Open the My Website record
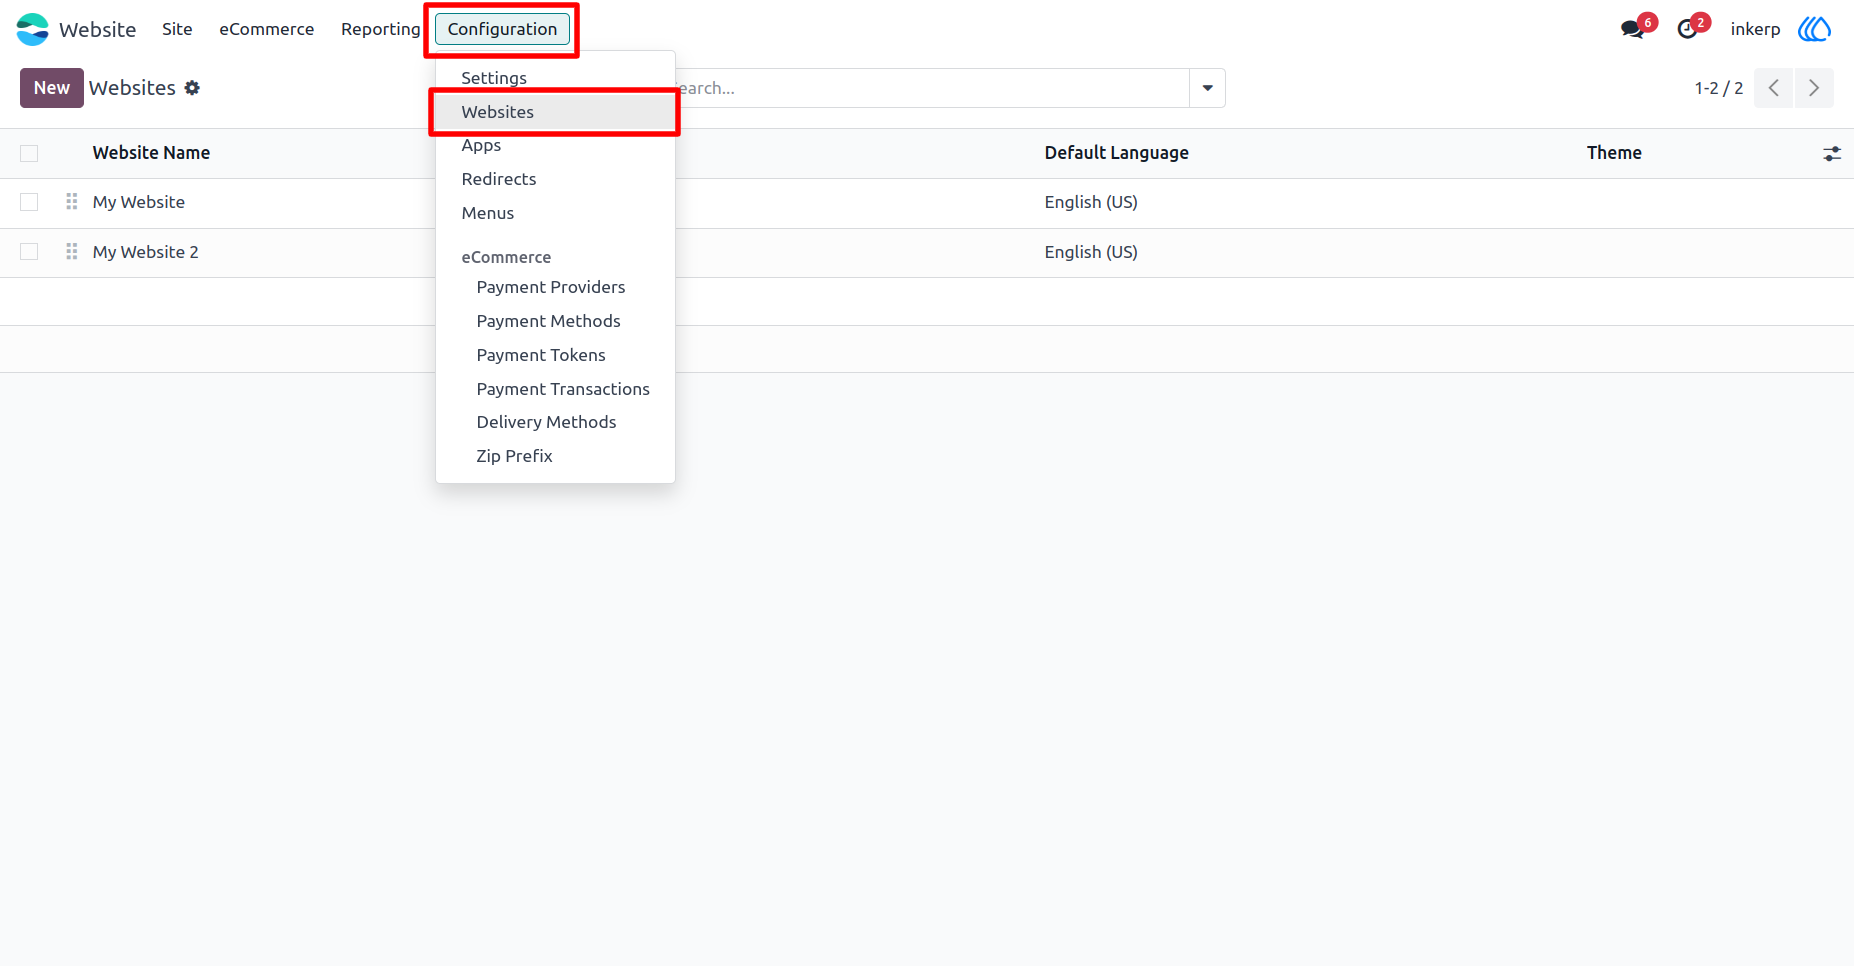Viewport: 1854px width, 966px height. point(139,202)
